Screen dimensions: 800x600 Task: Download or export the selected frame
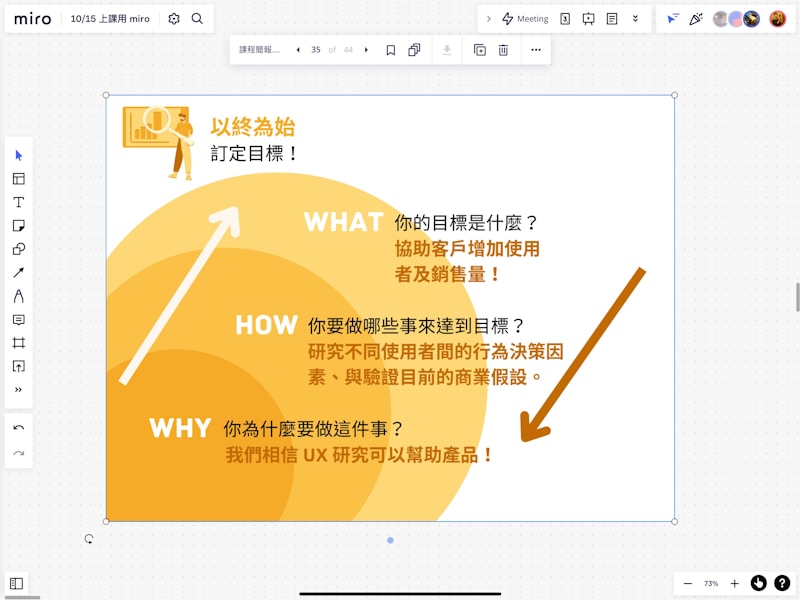tap(446, 49)
